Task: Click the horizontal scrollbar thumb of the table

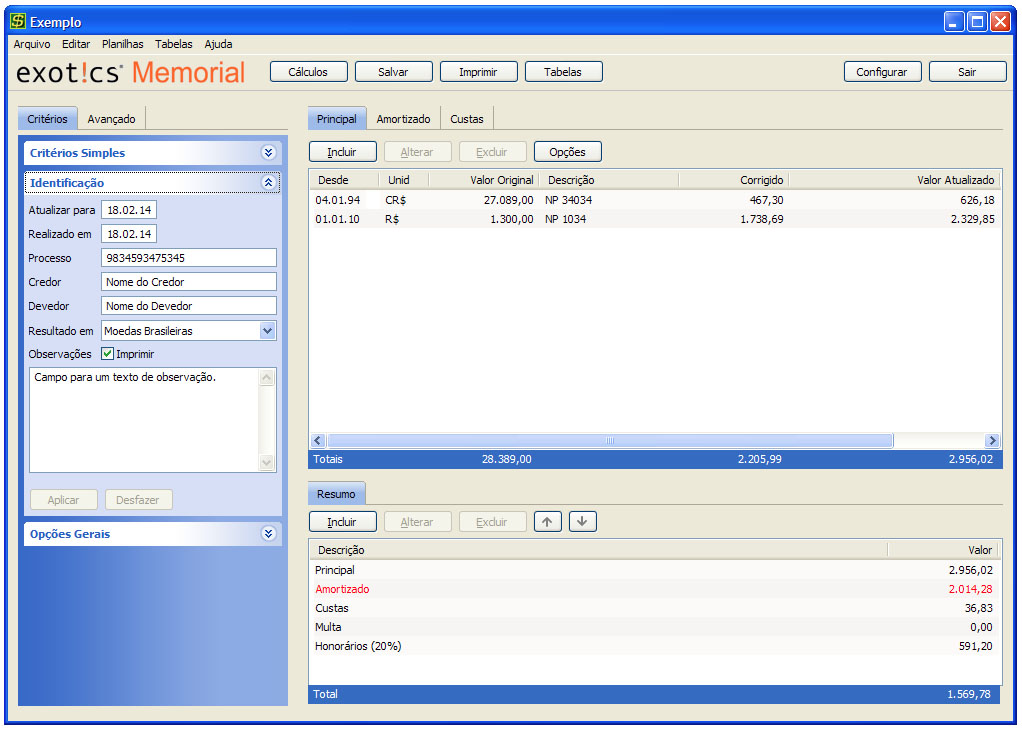Action: 609,441
